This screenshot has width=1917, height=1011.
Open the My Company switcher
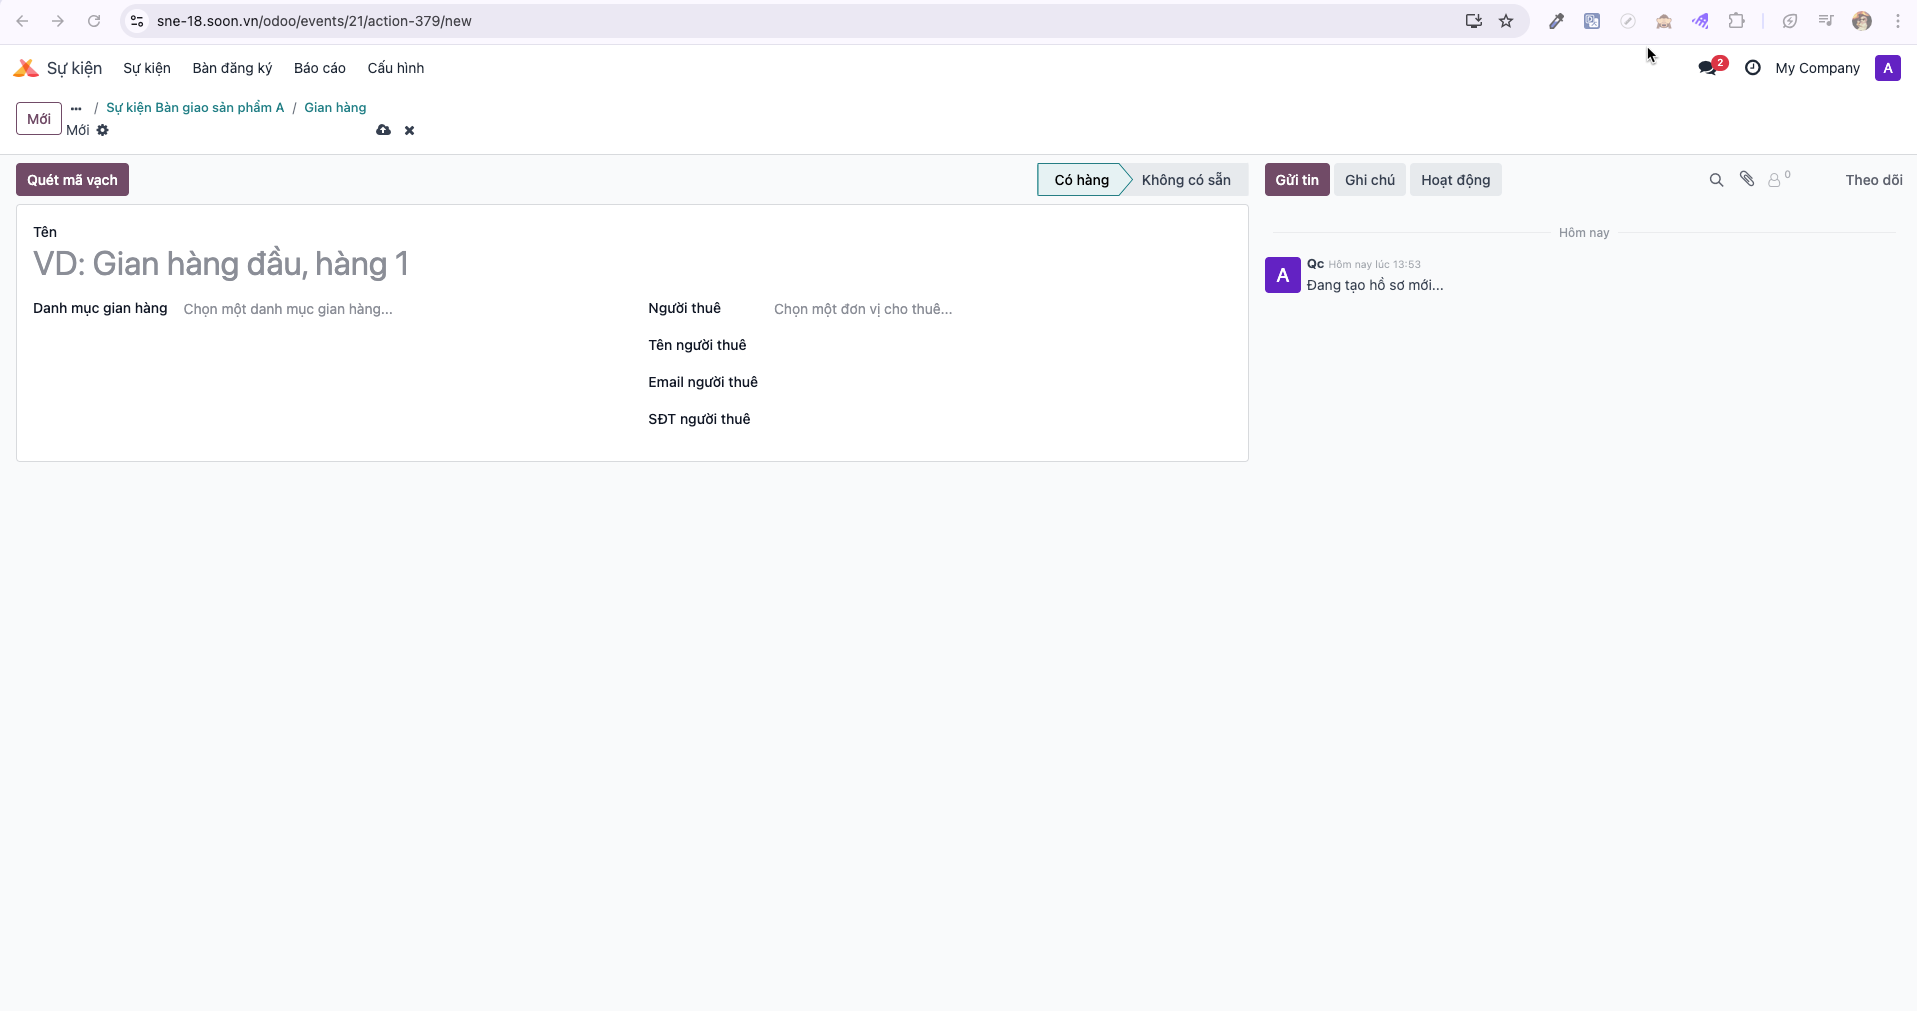[1817, 68]
